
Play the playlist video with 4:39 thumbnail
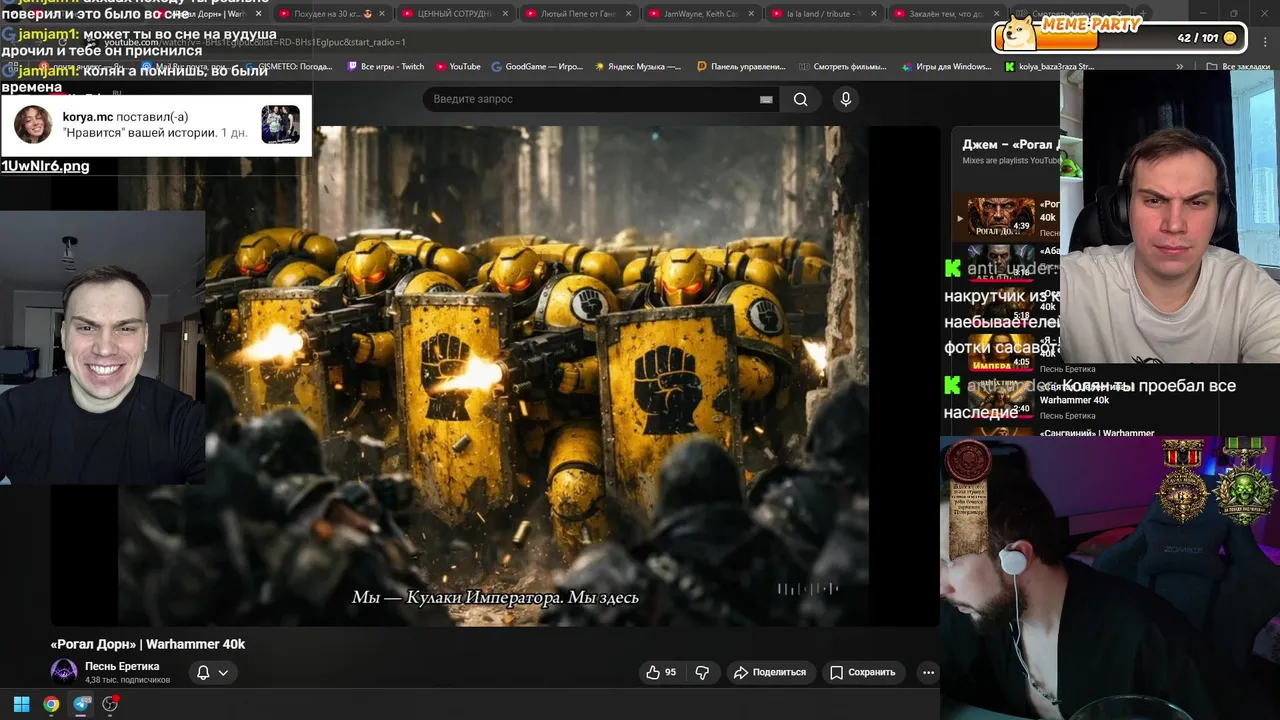click(x=1000, y=217)
